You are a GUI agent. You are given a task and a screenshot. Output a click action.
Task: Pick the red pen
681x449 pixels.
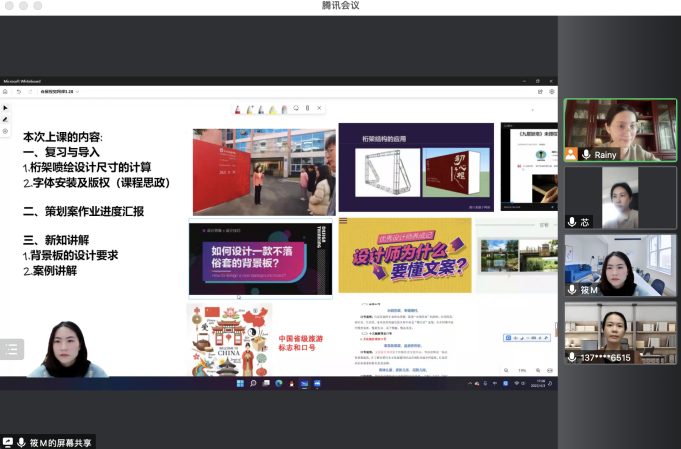pyautogui.click(x=238, y=109)
